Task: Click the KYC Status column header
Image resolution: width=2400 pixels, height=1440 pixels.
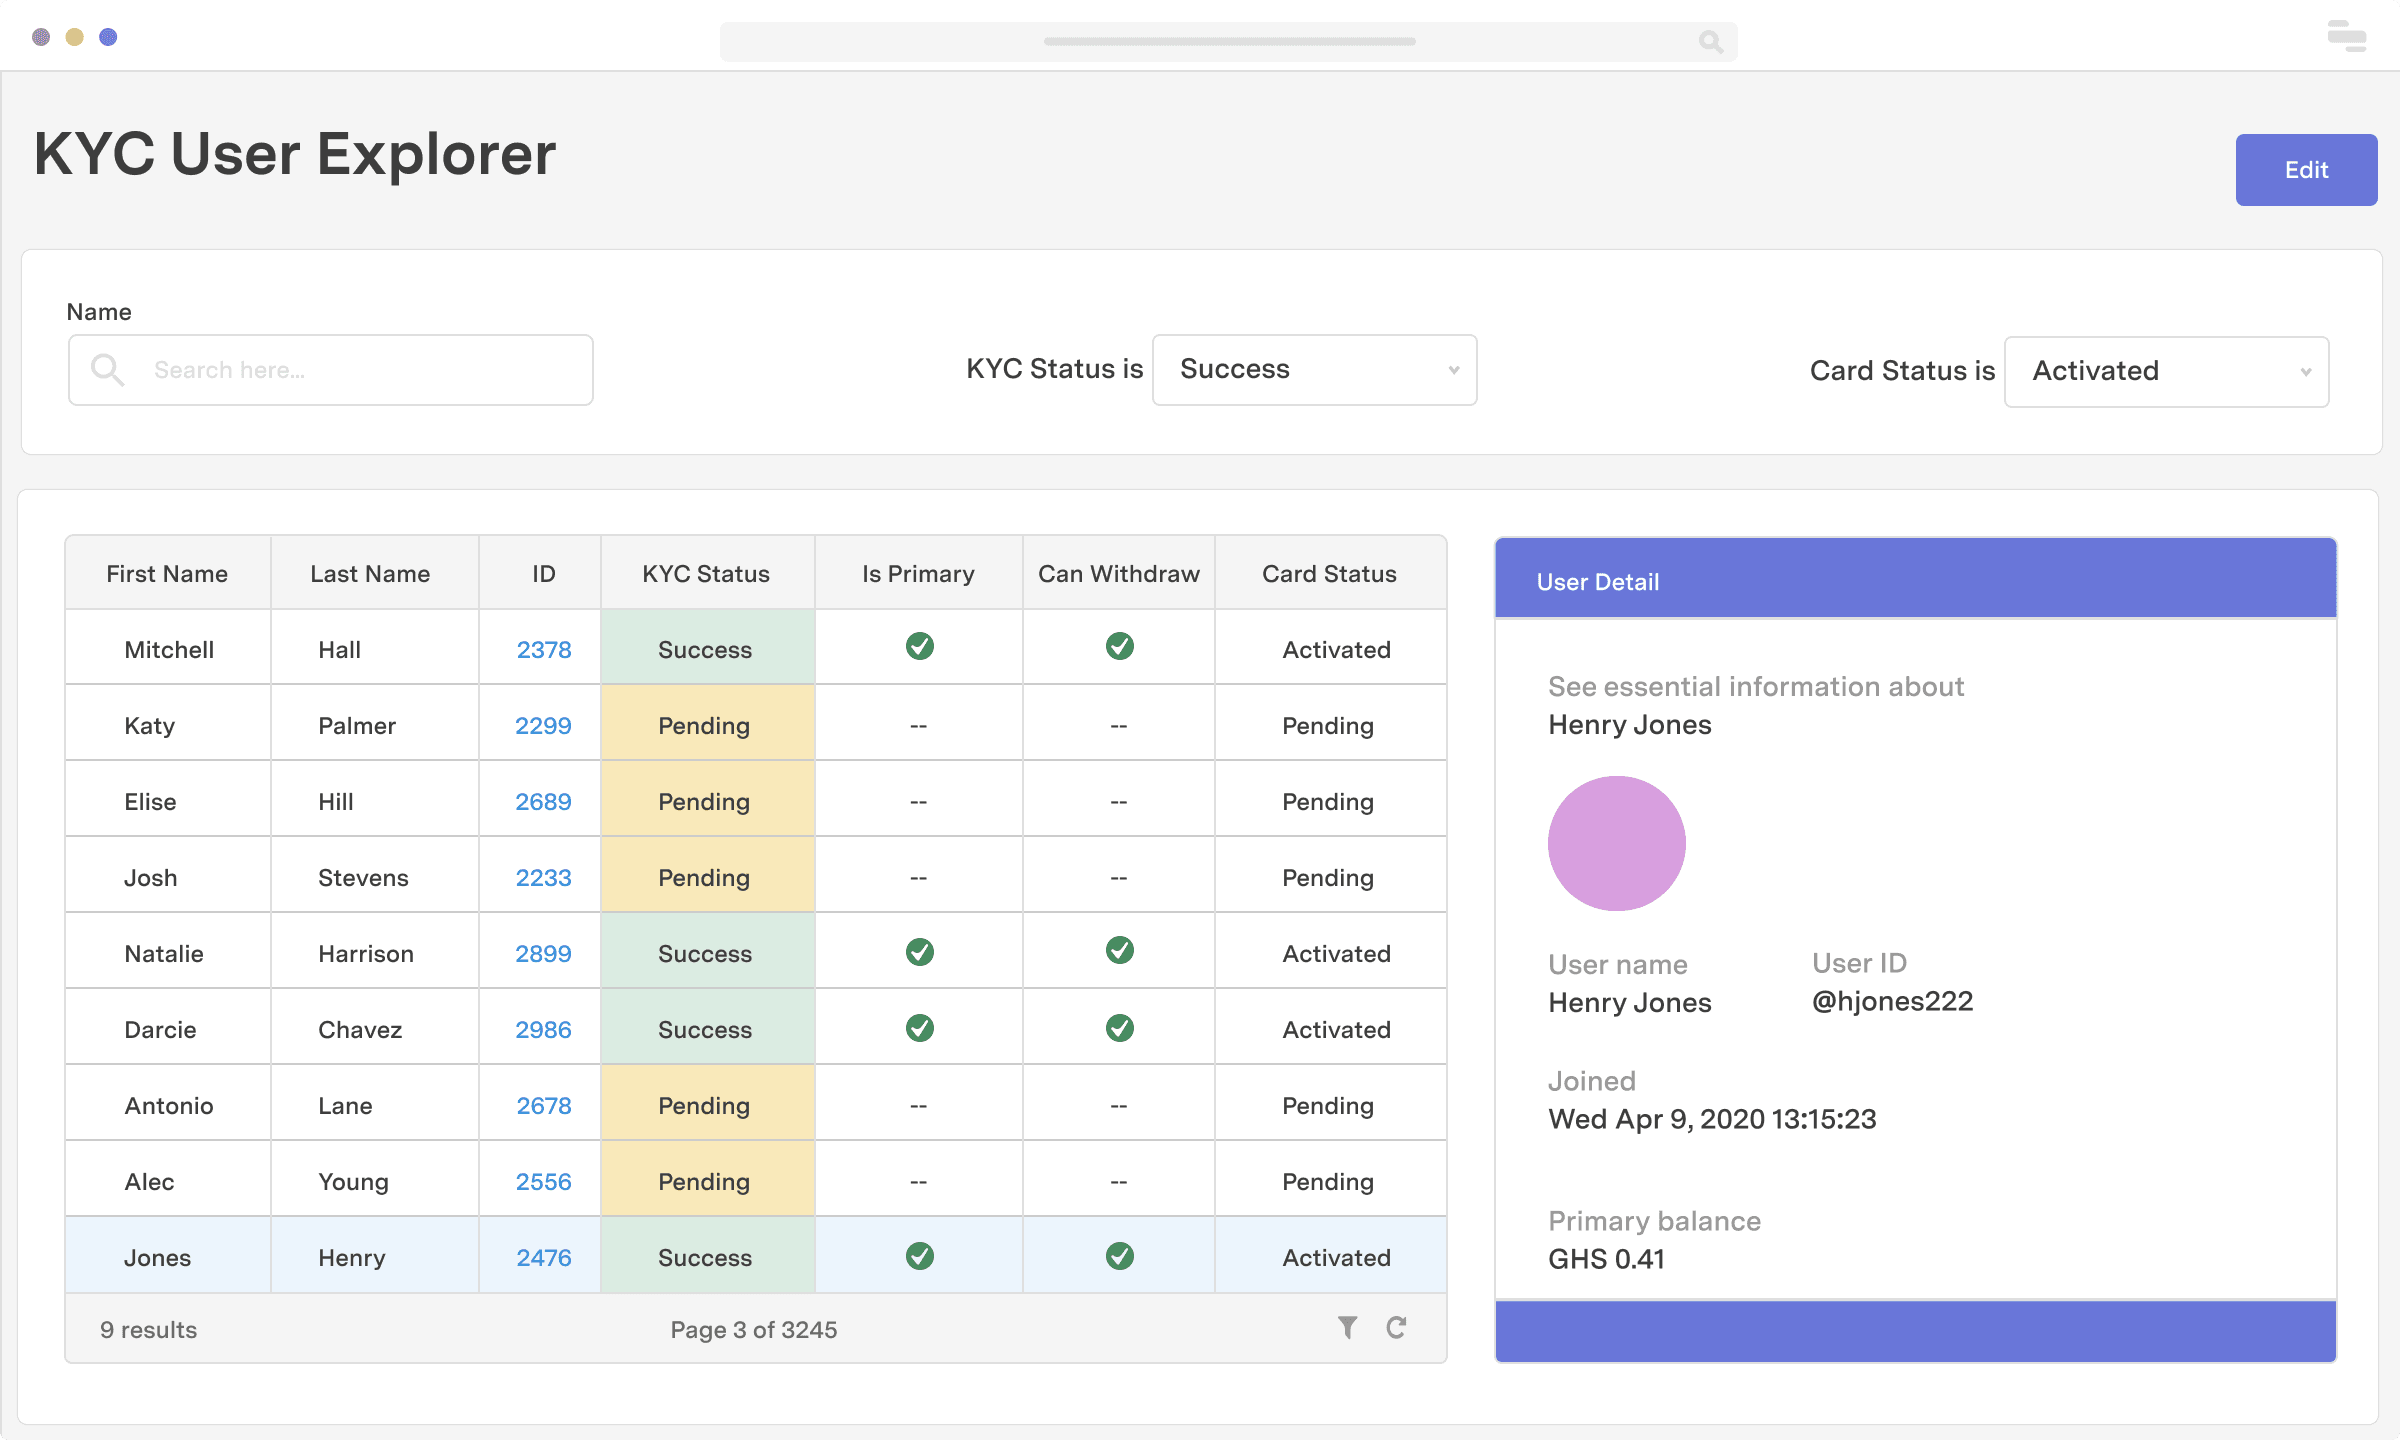Action: (x=705, y=573)
